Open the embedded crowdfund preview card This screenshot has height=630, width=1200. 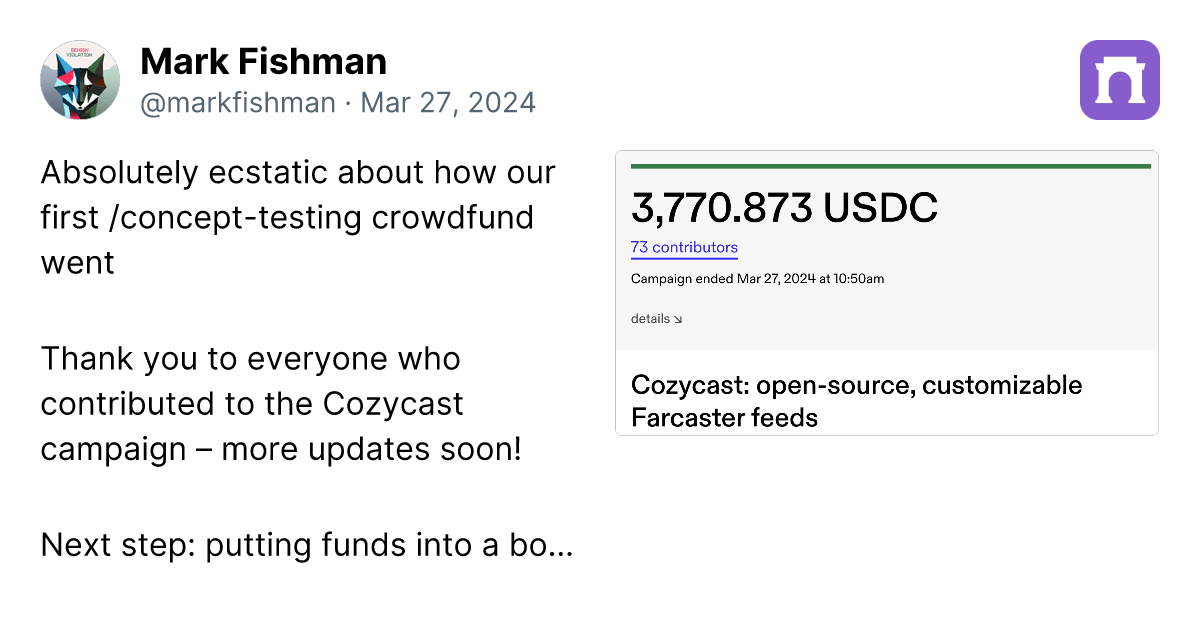tap(887, 293)
